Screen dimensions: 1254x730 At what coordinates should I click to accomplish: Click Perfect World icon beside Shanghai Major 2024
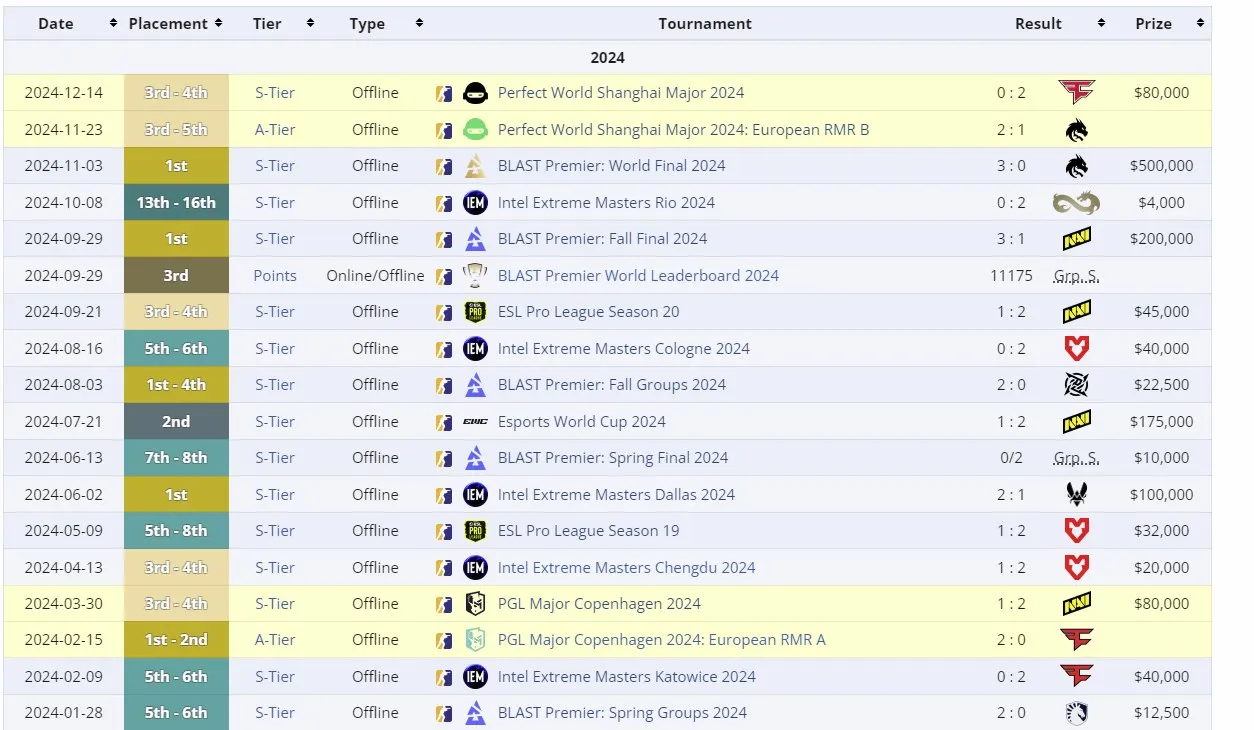coord(476,93)
